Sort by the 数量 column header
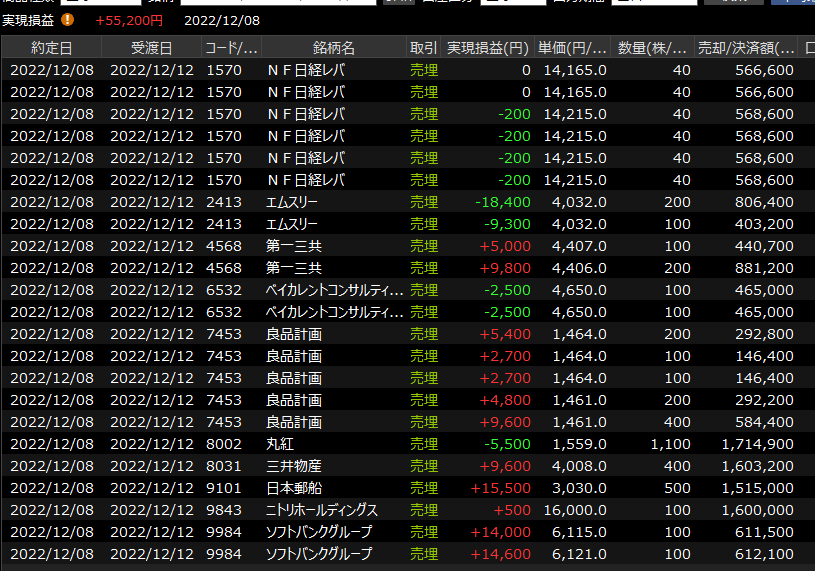The height and width of the screenshot is (571, 815). coord(652,48)
